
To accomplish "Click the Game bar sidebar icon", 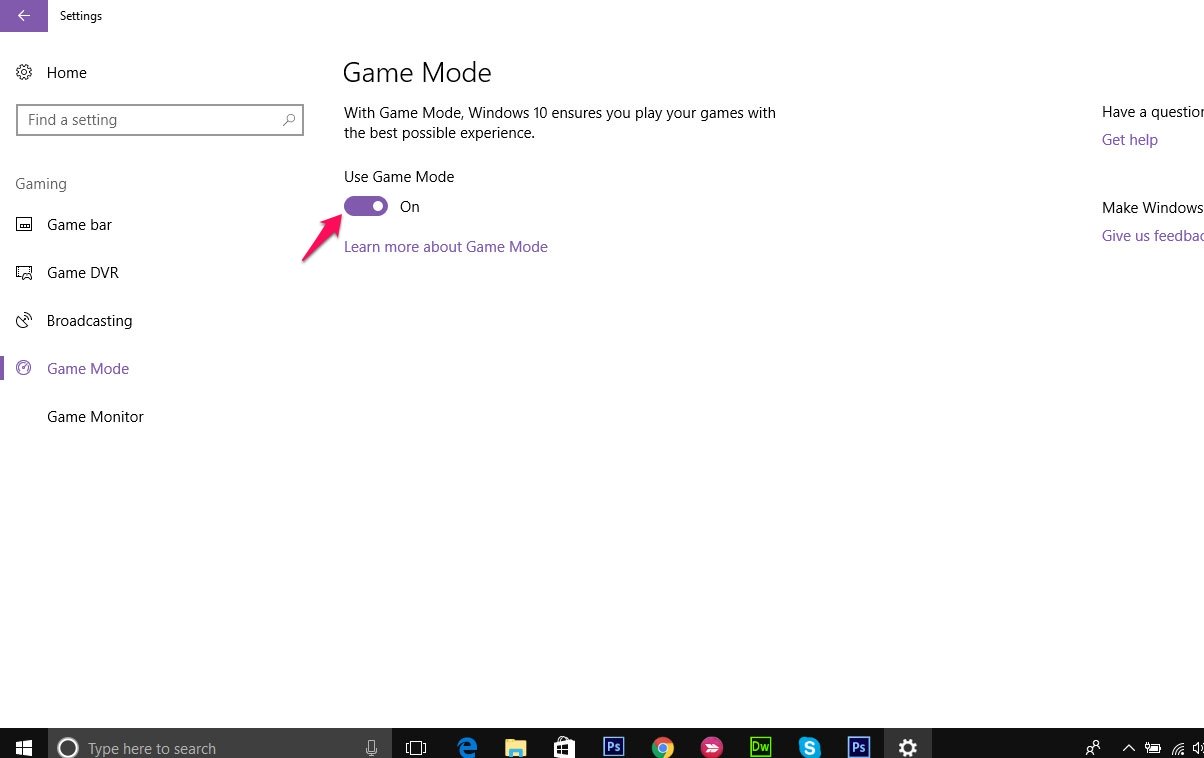I will 24,225.
